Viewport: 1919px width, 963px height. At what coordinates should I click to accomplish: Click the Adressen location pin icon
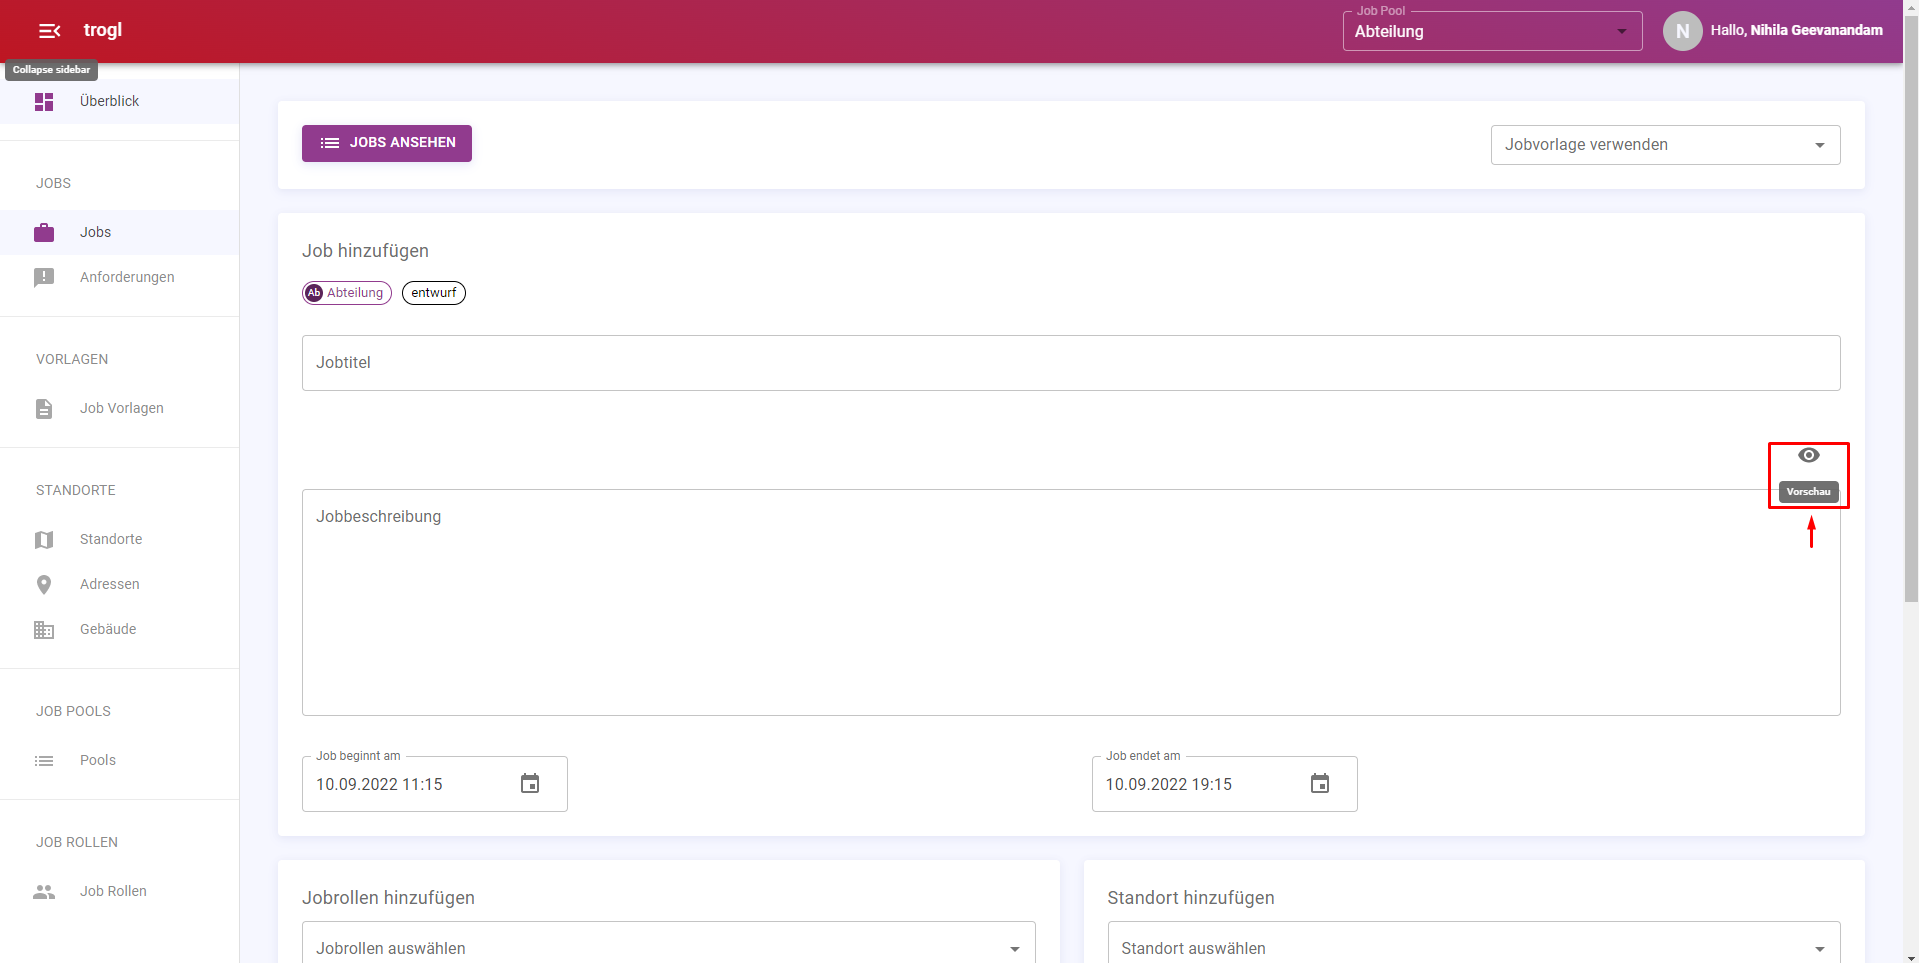click(x=44, y=585)
